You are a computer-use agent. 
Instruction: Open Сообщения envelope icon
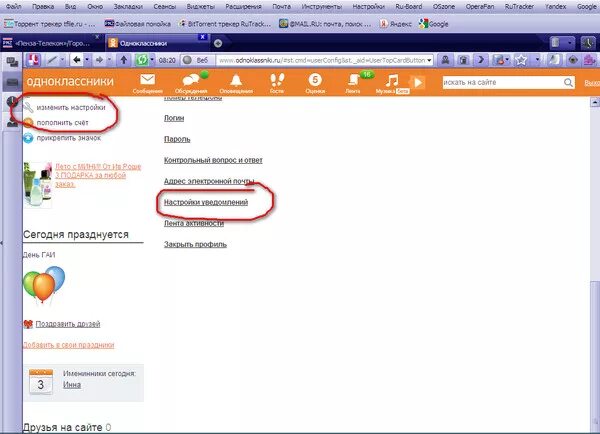tap(147, 80)
